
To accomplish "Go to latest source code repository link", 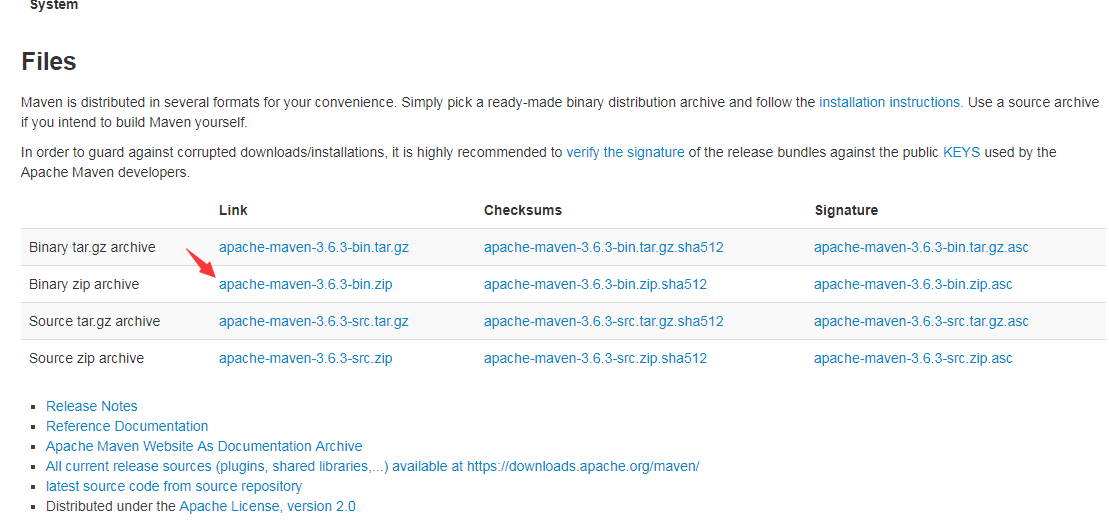I will click(174, 486).
